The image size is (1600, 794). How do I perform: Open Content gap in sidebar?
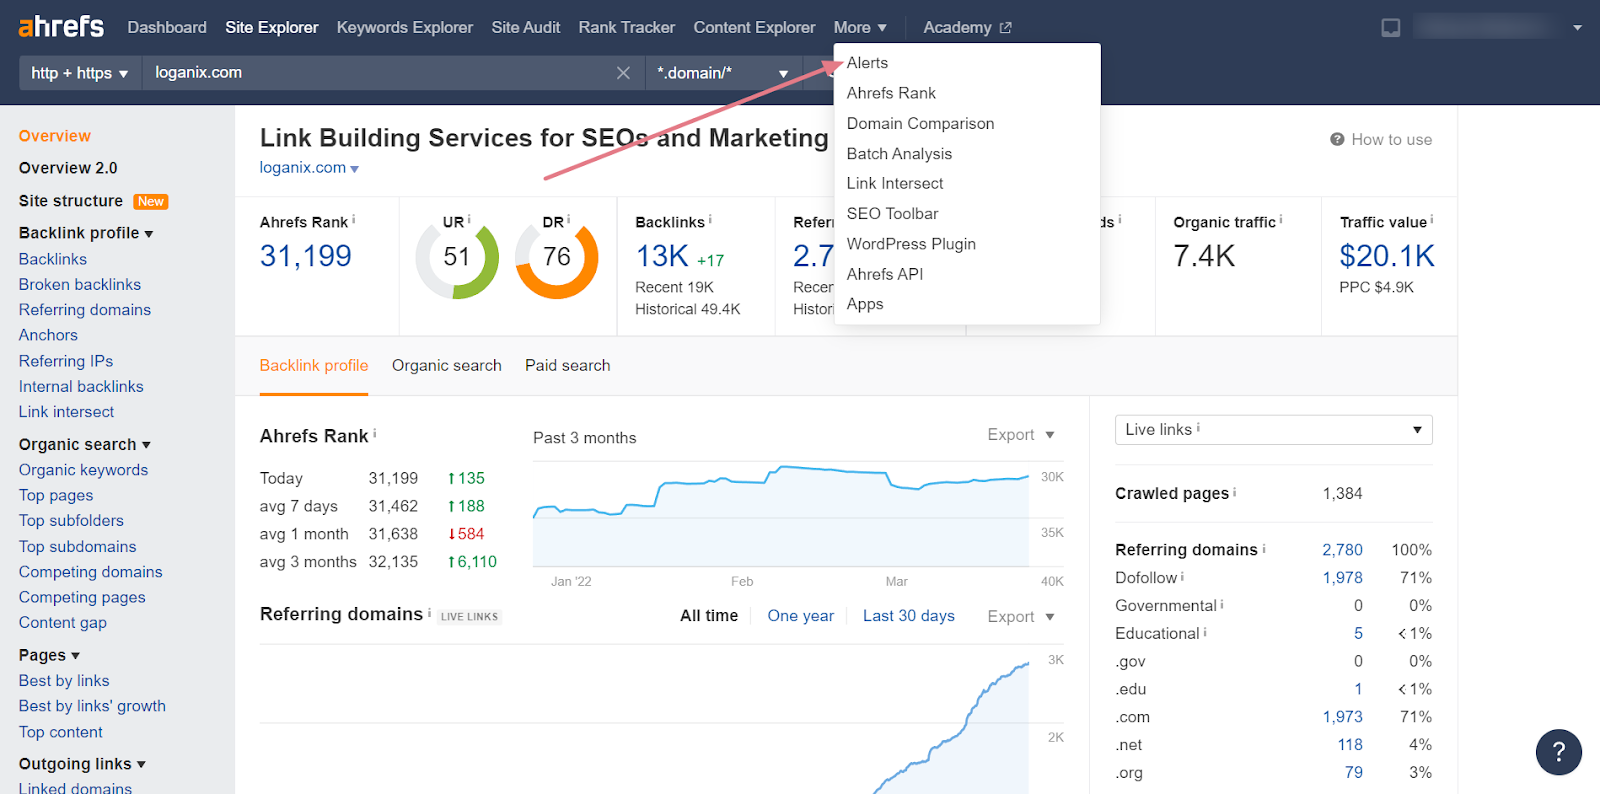tap(63, 623)
